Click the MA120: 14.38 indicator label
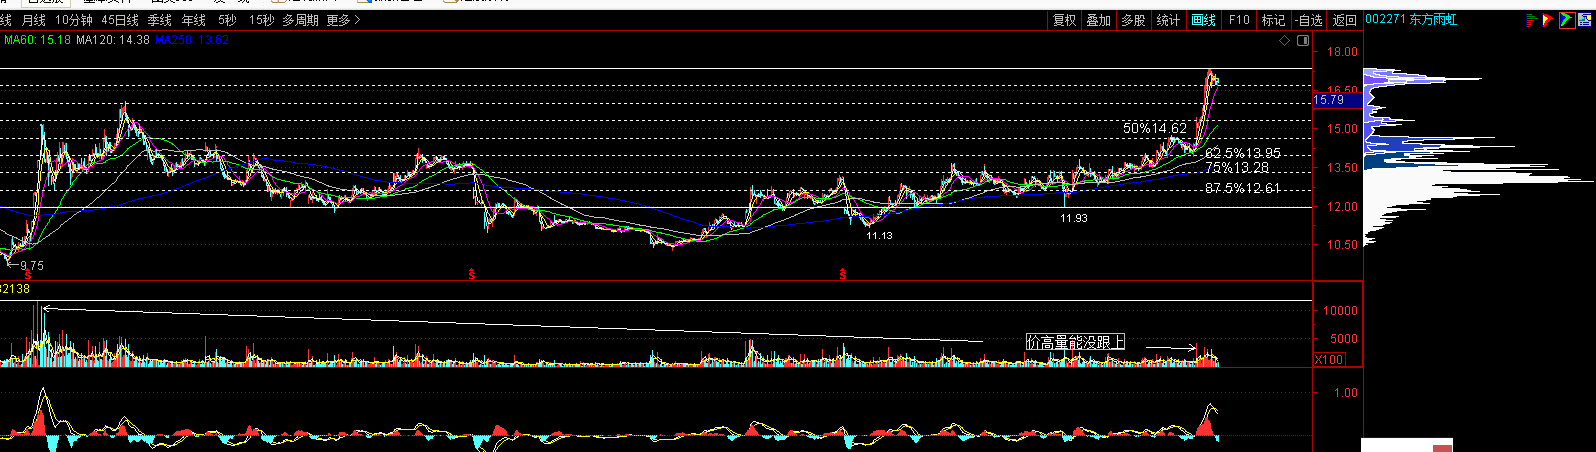The width and height of the screenshot is (1596, 452). pyautogui.click(x=113, y=40)
